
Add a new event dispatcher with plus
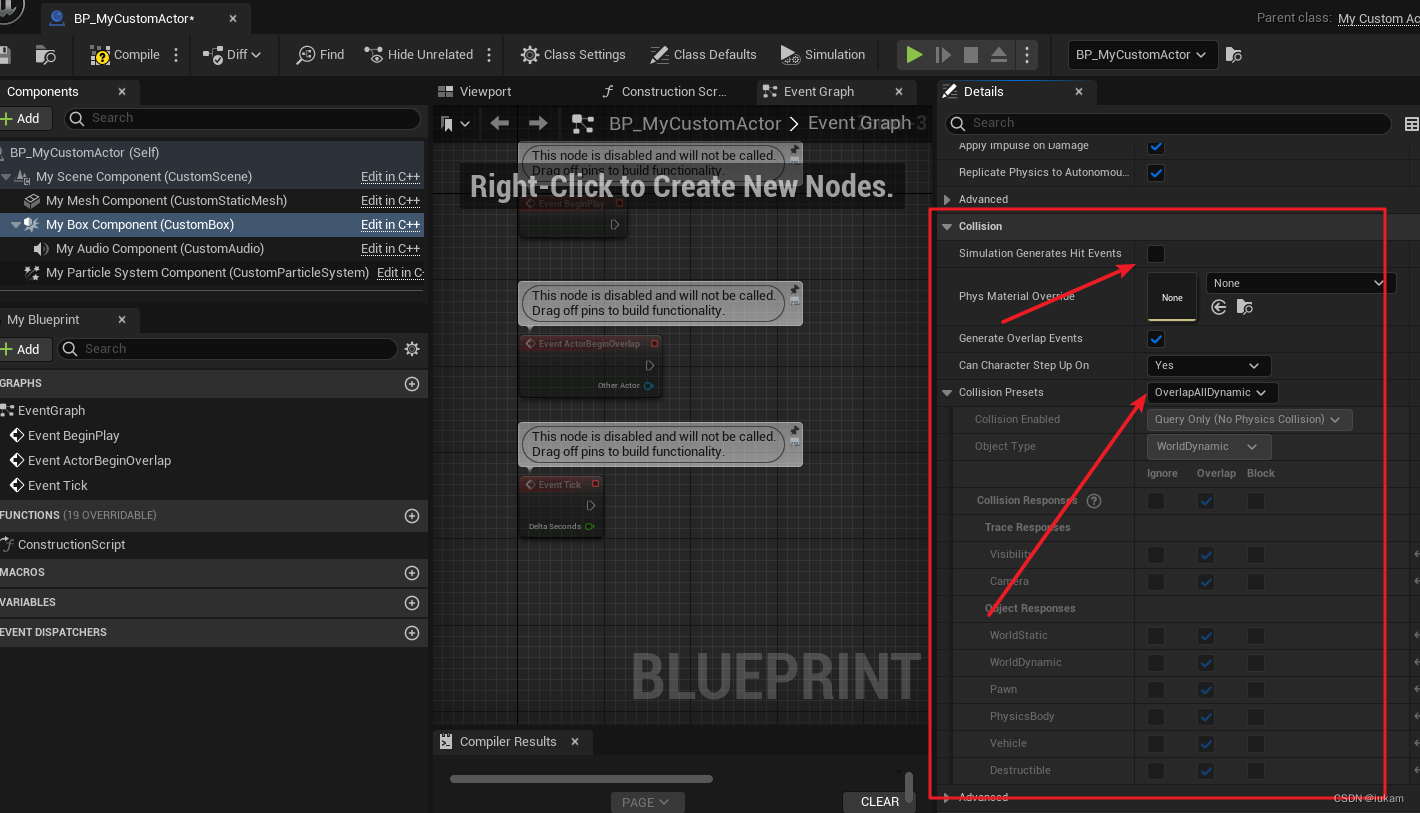(411, 633)
